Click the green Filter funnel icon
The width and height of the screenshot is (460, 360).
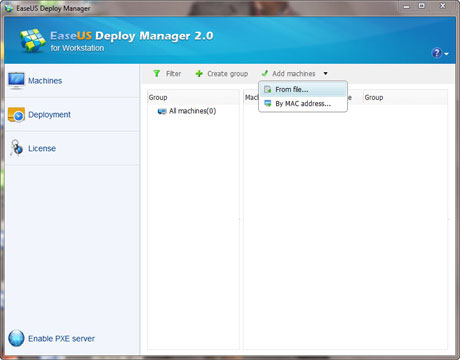(157, 73)
